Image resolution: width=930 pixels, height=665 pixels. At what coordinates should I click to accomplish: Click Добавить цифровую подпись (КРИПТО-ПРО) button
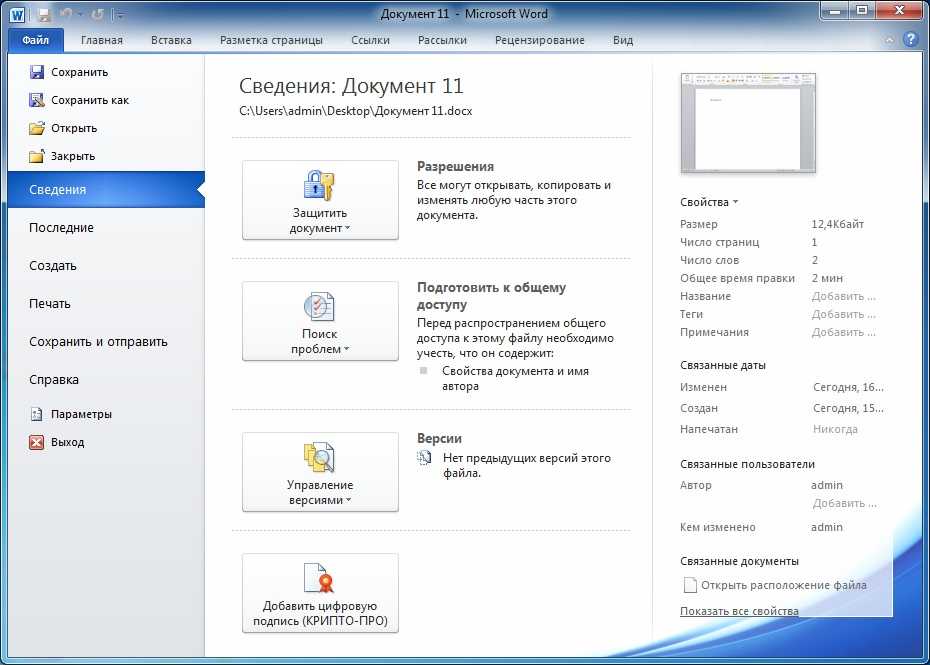(320, 593)
